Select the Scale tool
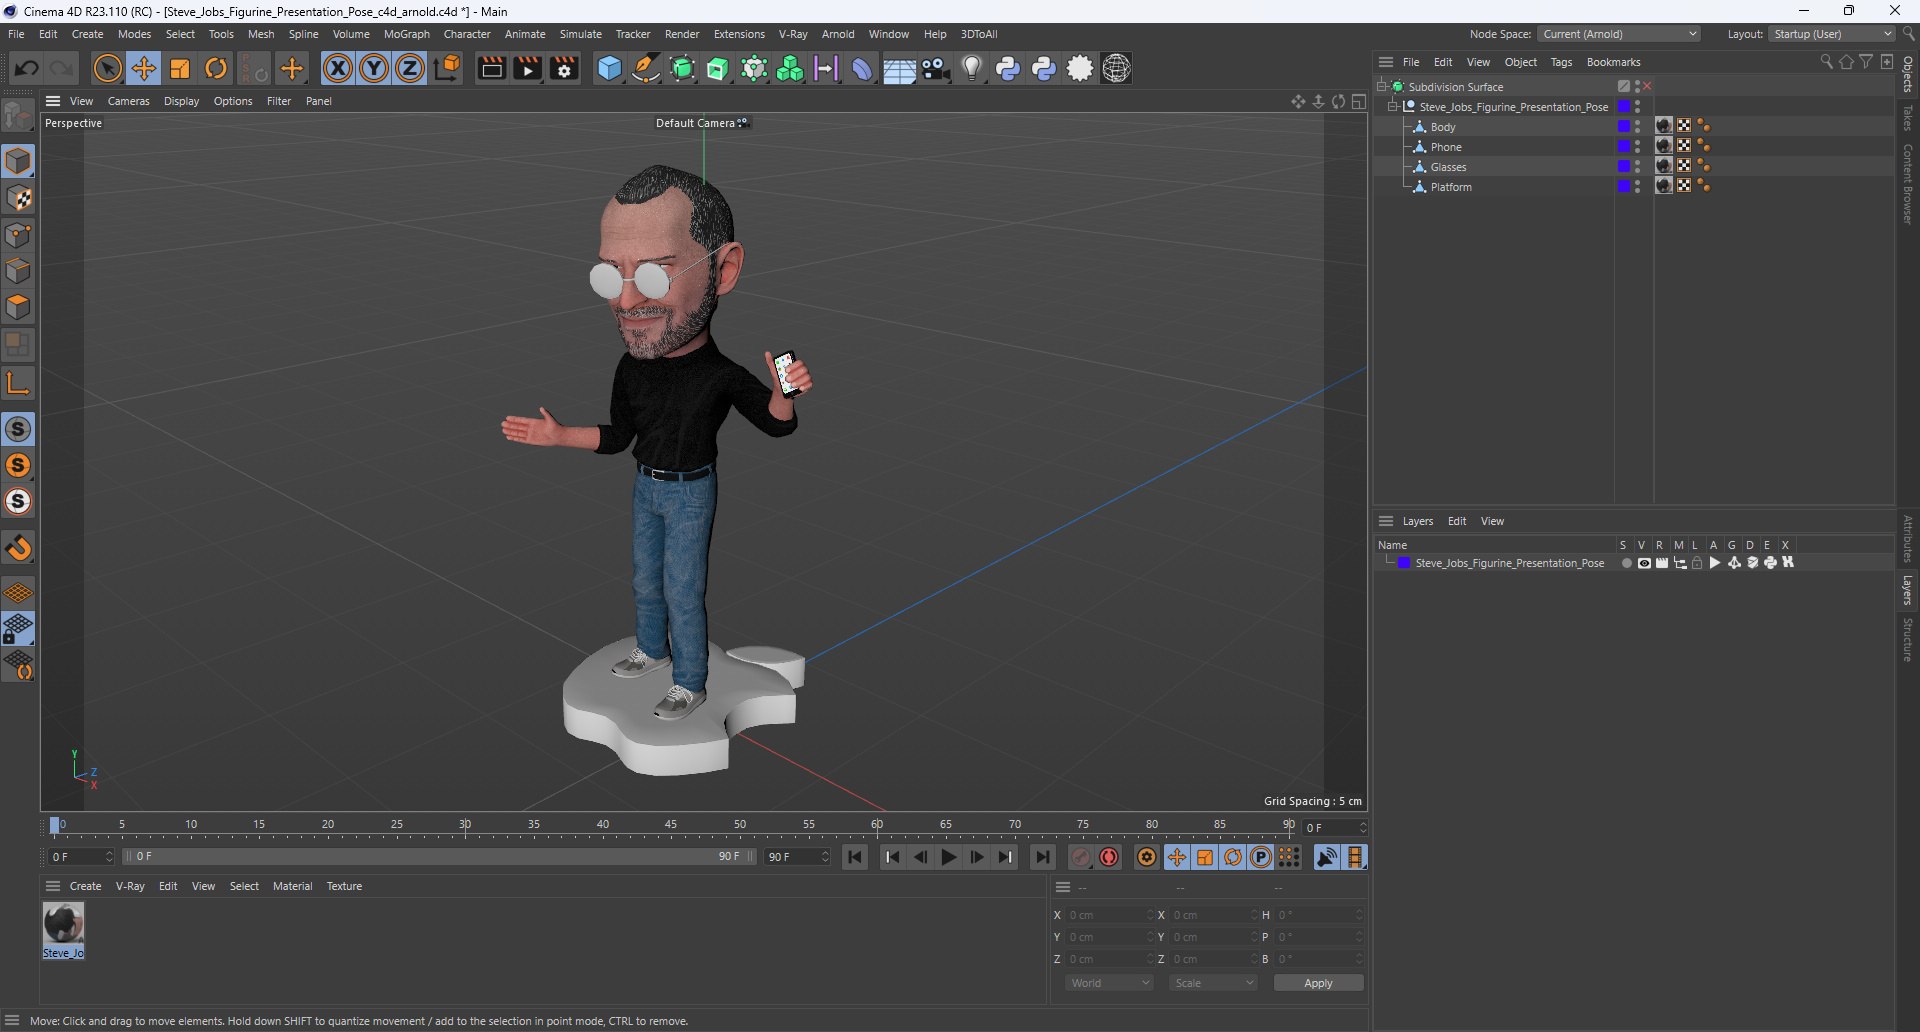 (x=180, y=68)
